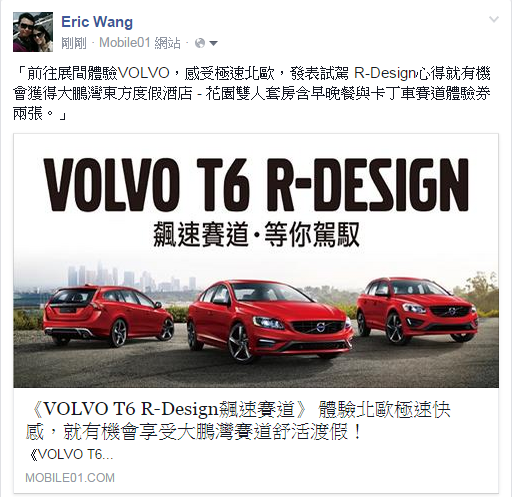512x497 pixels.
Task: Select the red Volvo SUV on right
Action: tap(417, 311)
